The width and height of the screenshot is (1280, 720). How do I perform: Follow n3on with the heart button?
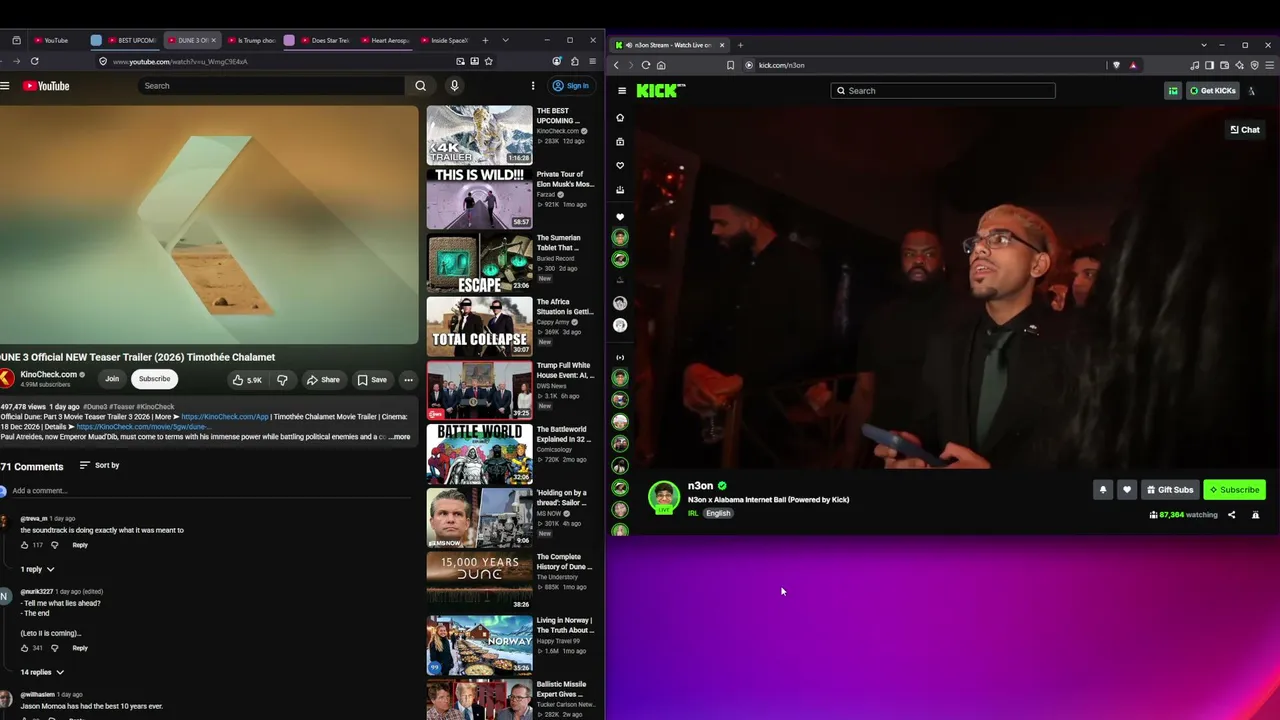coord(1127,490)
